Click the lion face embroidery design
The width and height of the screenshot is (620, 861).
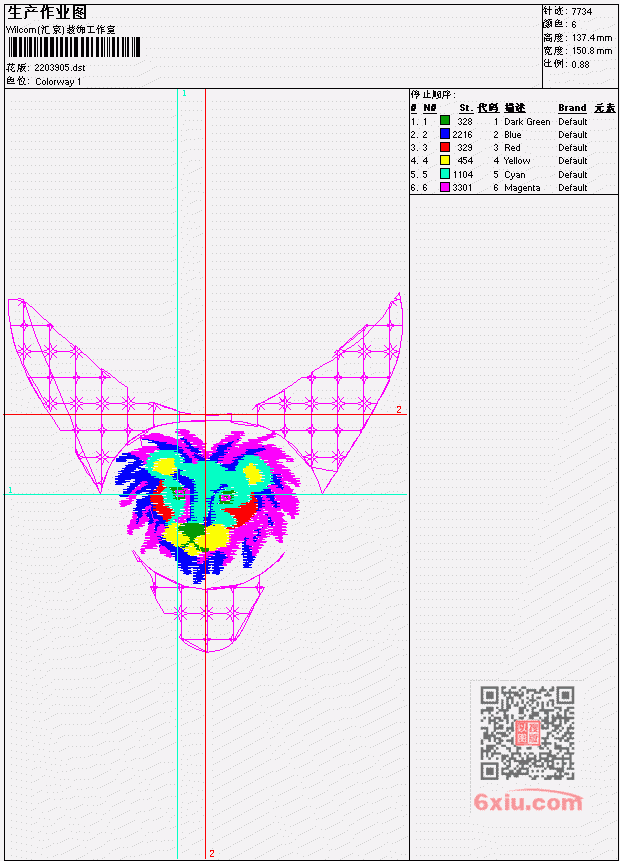(x=208, y=505)
